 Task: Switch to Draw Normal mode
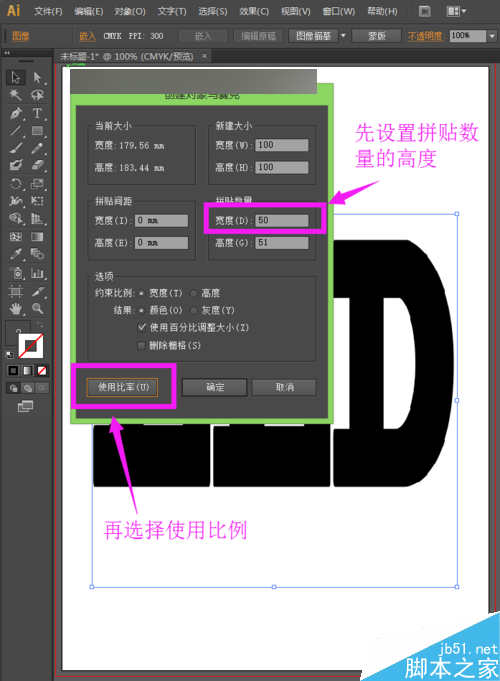[14, 388]
